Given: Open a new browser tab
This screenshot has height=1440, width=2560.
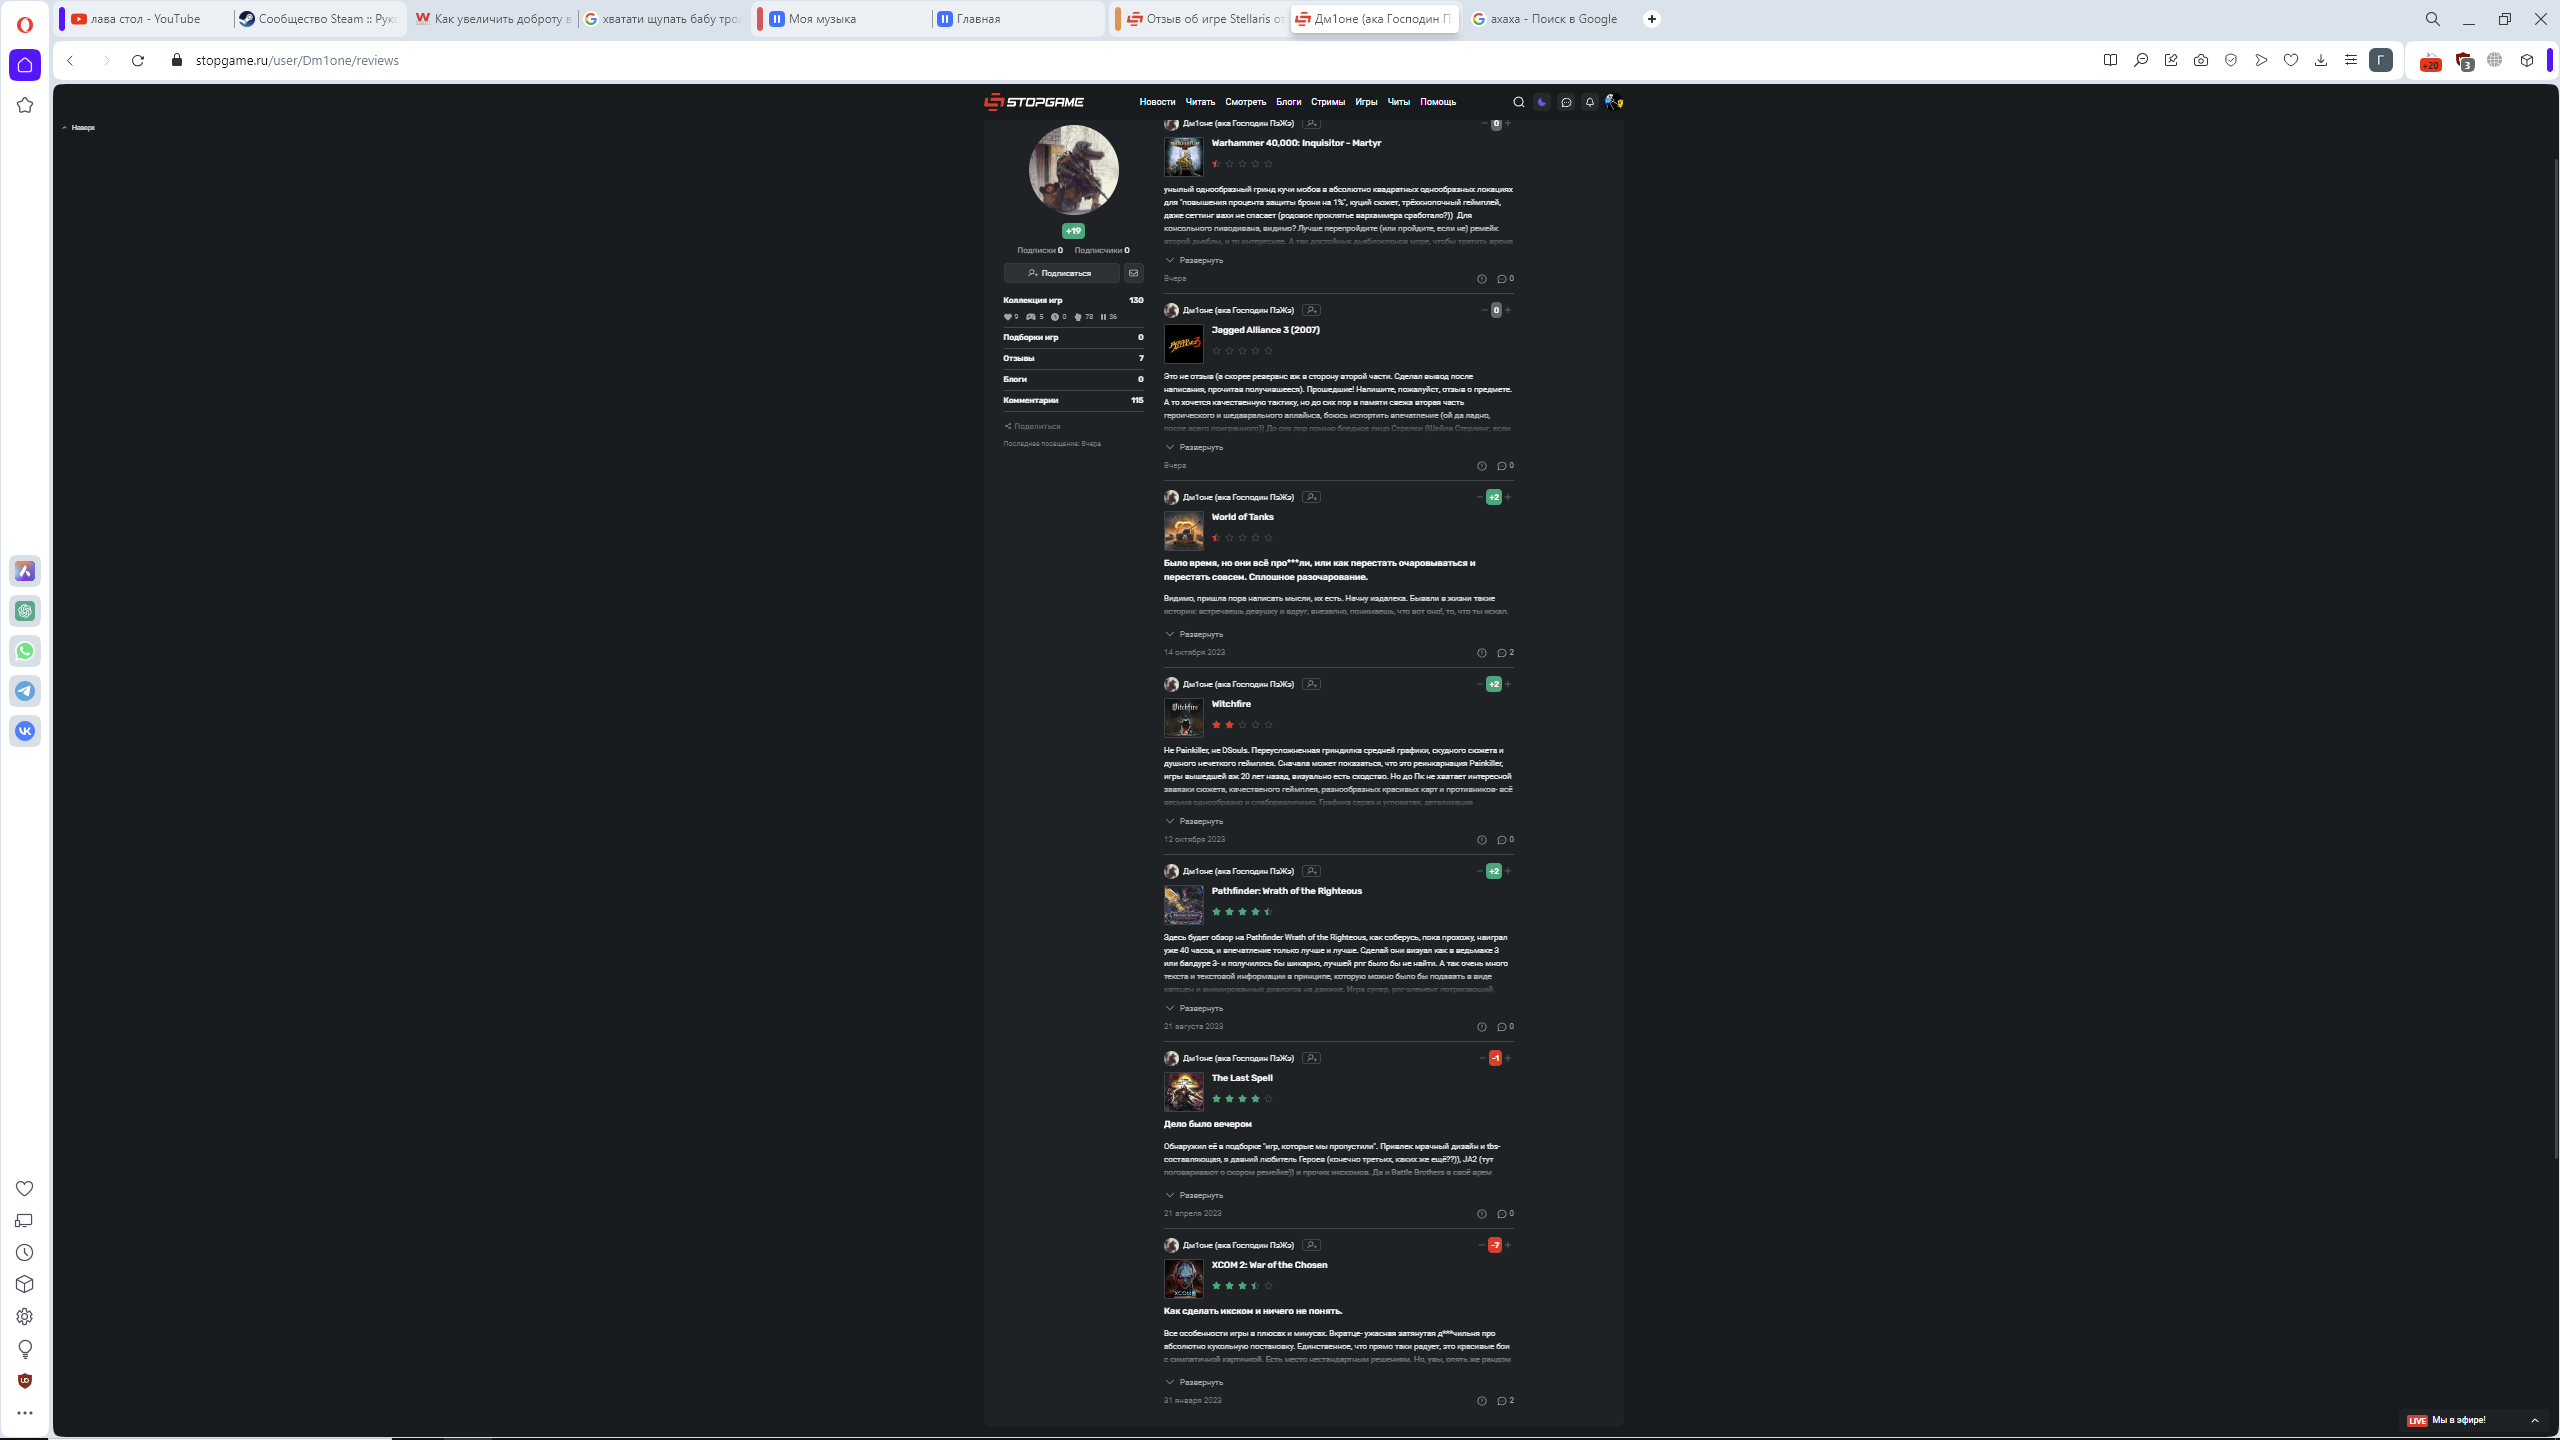Looking at the screenshot, I should click(x=1652, y=19).
